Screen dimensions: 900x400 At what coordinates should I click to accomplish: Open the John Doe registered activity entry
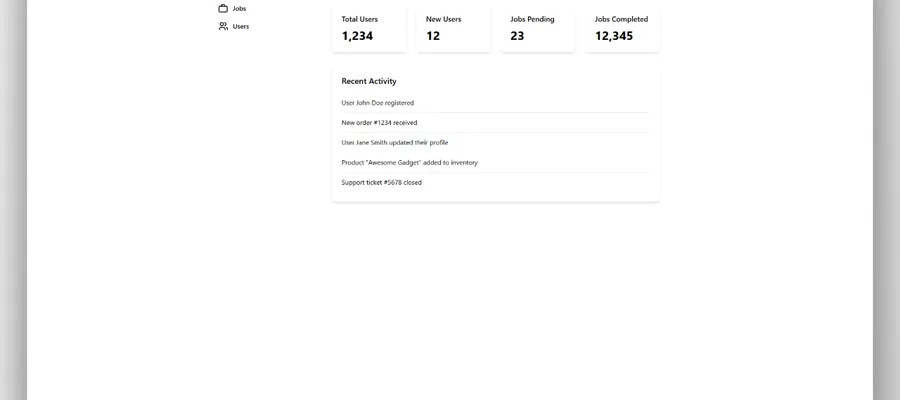(x=378, y=103)
